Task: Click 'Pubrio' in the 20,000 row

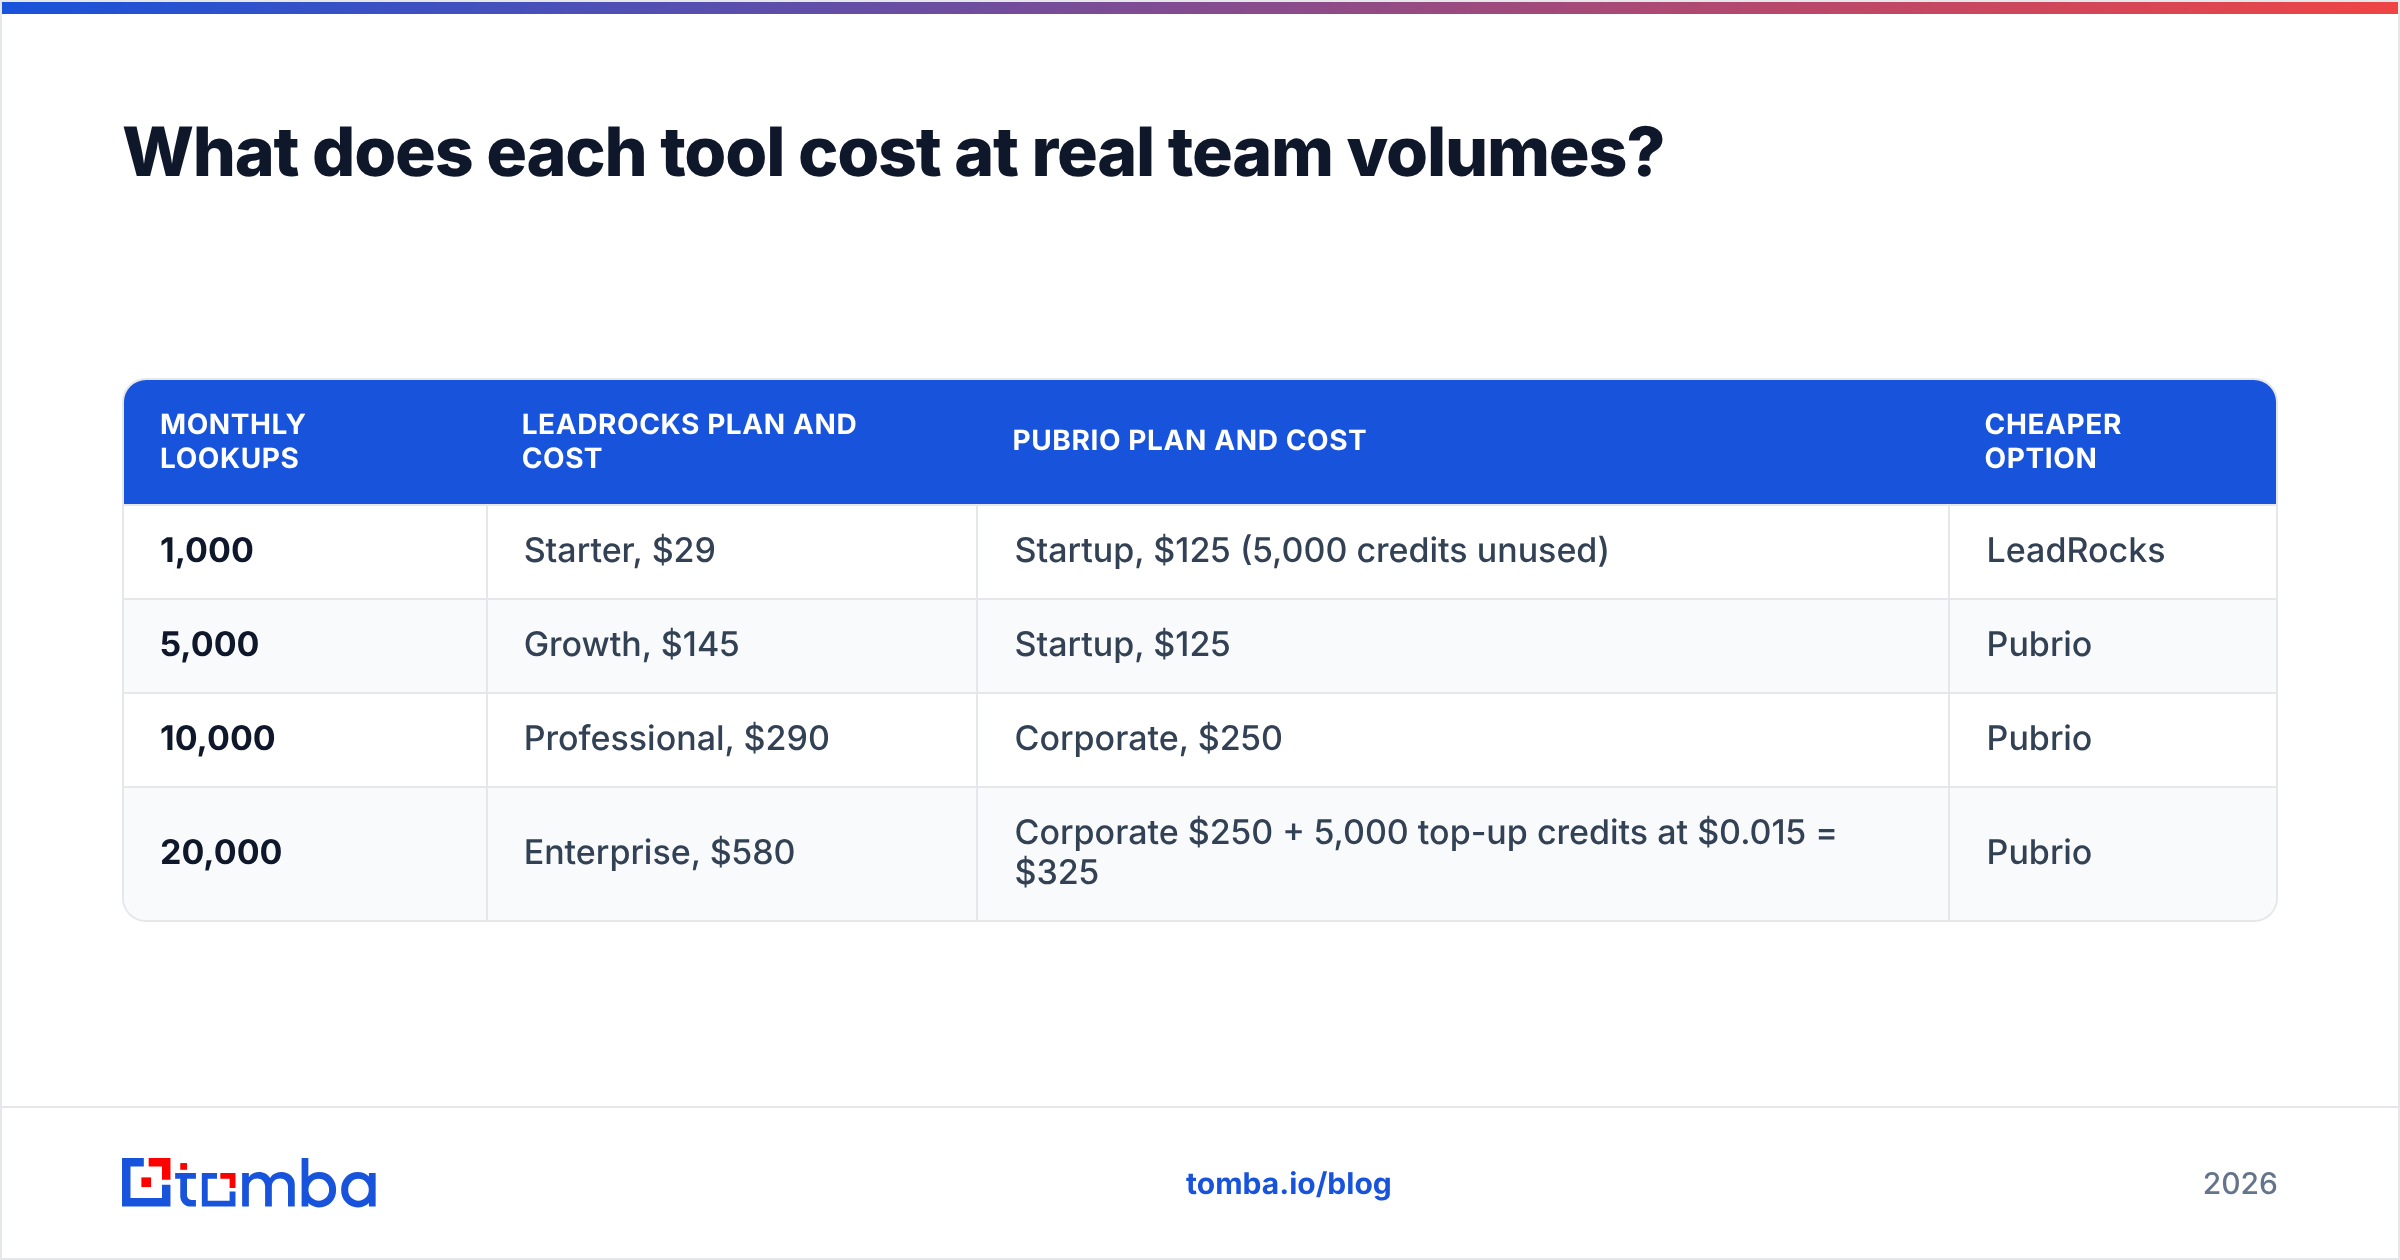Action: (x=2112, y=853)
